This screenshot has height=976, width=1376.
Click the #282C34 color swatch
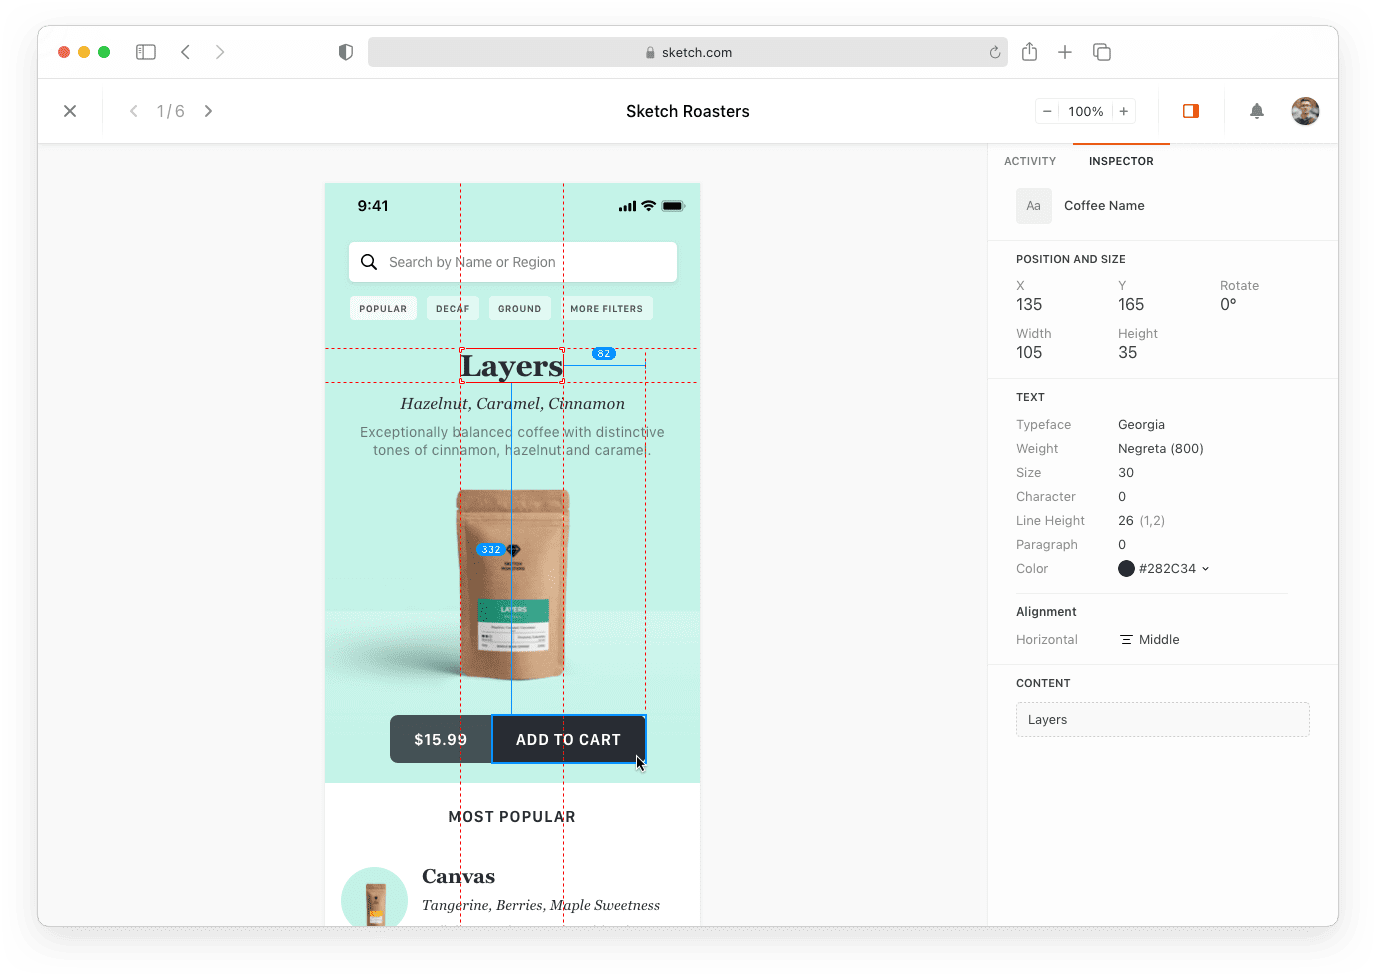[x=1126, y=569]
